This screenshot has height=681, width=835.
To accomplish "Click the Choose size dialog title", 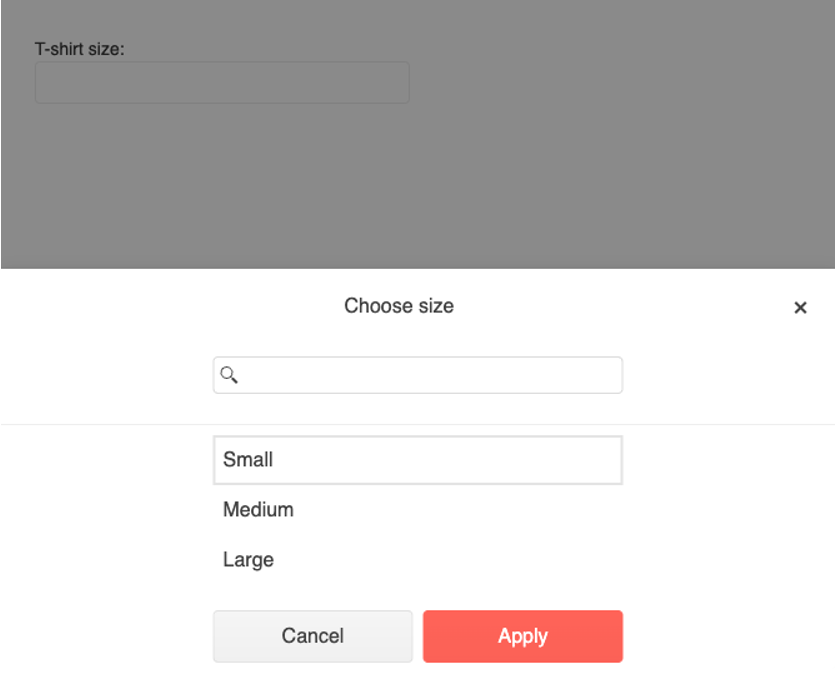I will [x=399, y=306].
